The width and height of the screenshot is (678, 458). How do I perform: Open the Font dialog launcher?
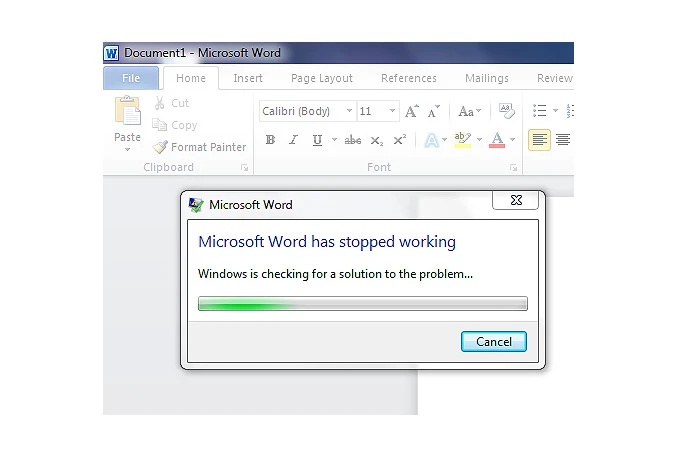tap(513, 168)
